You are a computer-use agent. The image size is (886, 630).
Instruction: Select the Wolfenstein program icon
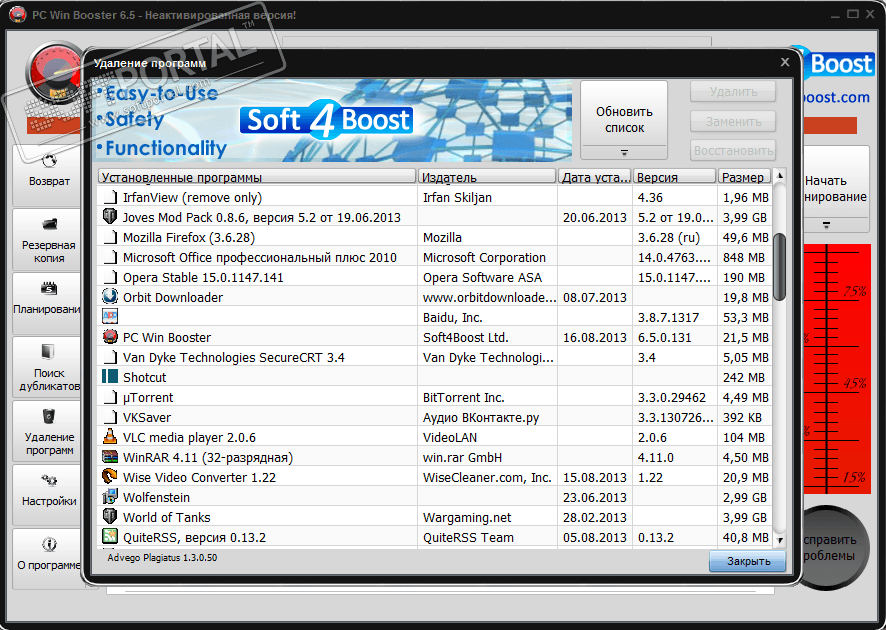click(x=110, y=497)
